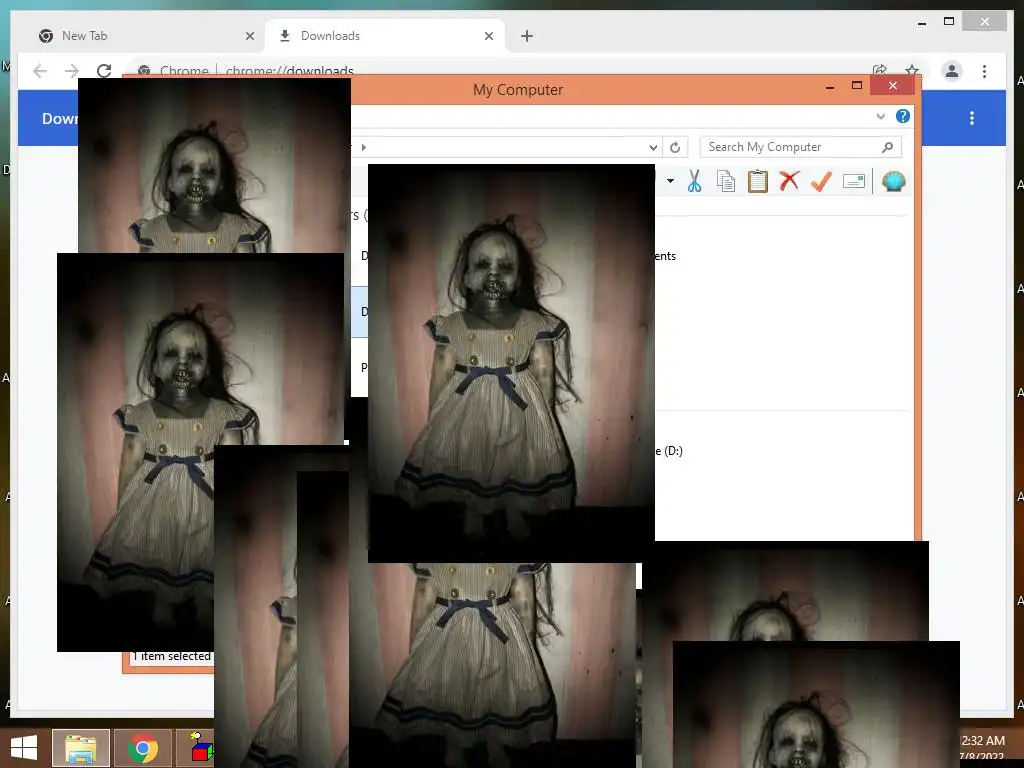Screen dimensions: 1024x768
Task: Share this page from address bar
Action: pos(880,70)
